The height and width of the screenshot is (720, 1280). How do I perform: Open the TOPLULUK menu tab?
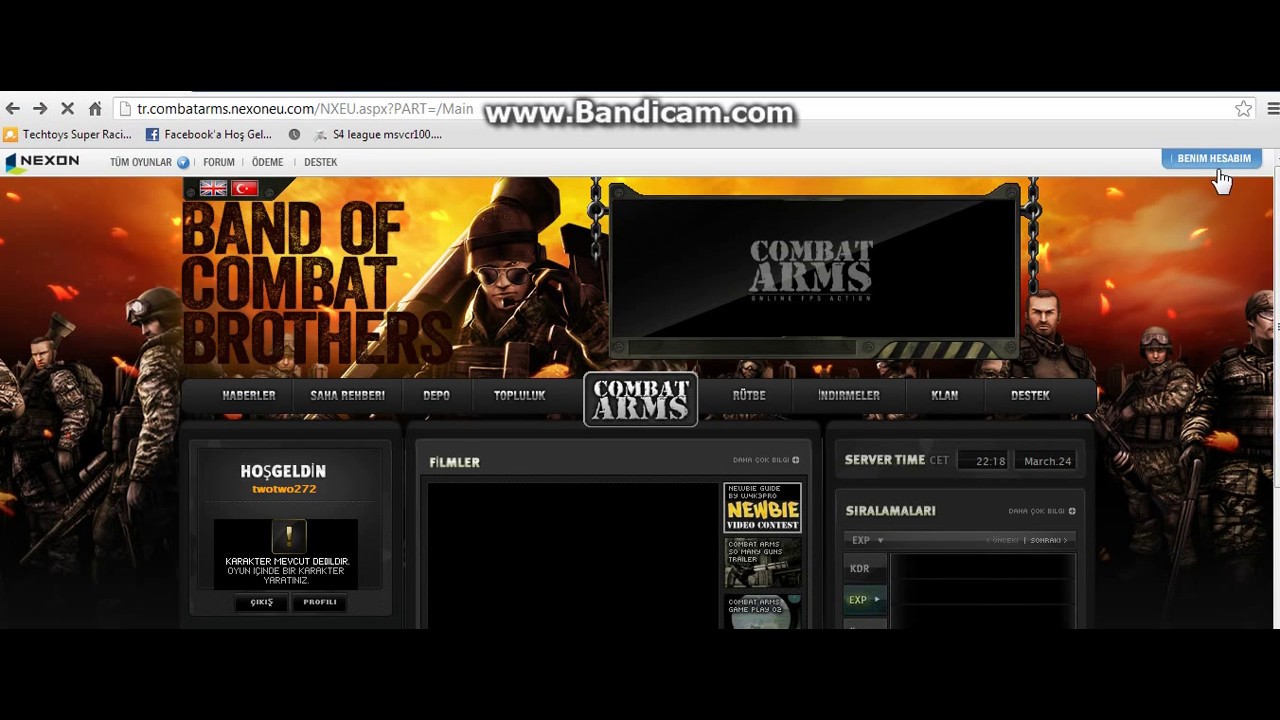[x=519, y=396]
